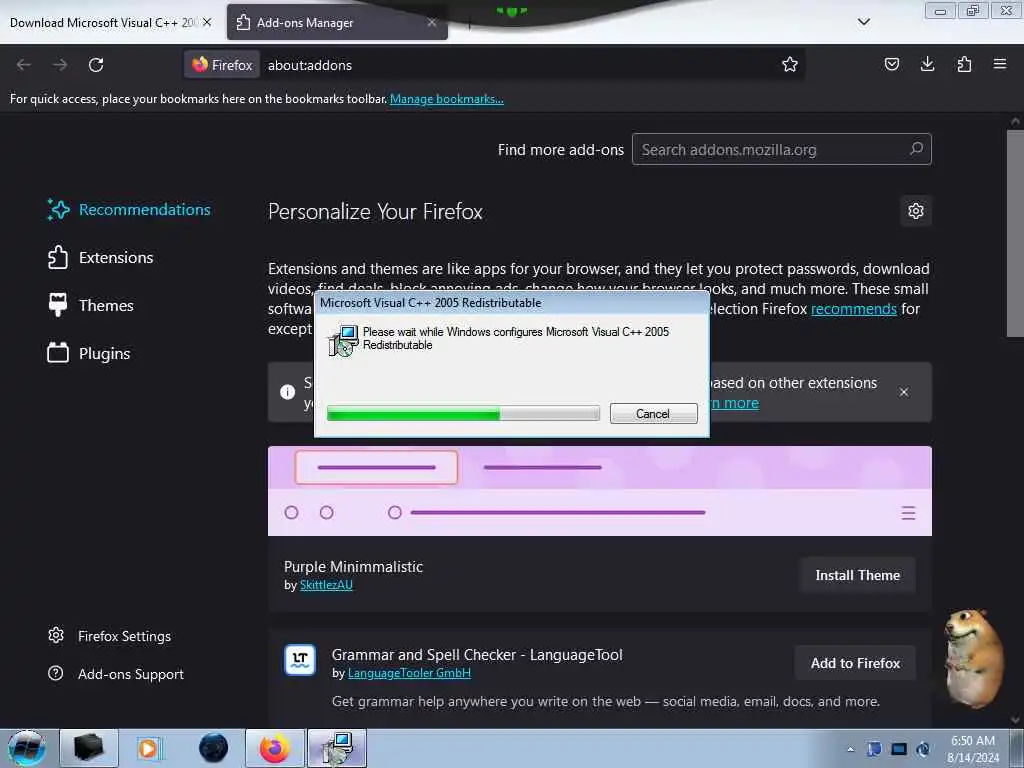Click the monitor tray icon
Screen dimensions: 1024x768
(899, 749)
